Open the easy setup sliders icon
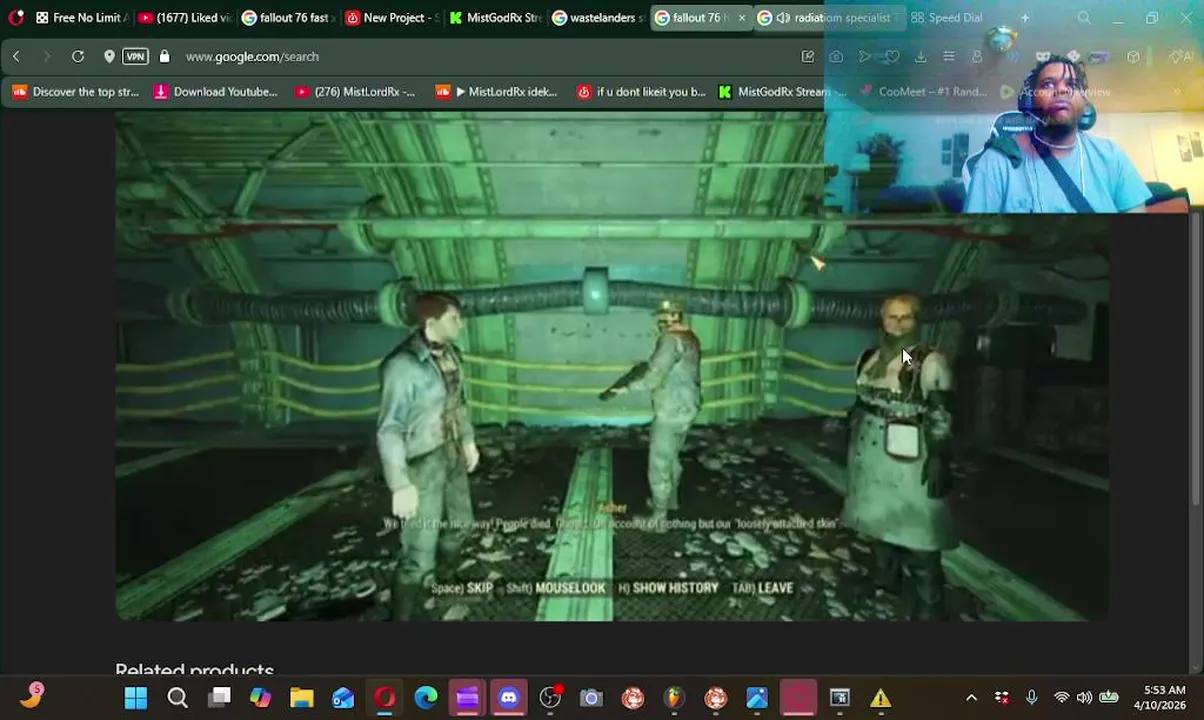 [949, 56]
